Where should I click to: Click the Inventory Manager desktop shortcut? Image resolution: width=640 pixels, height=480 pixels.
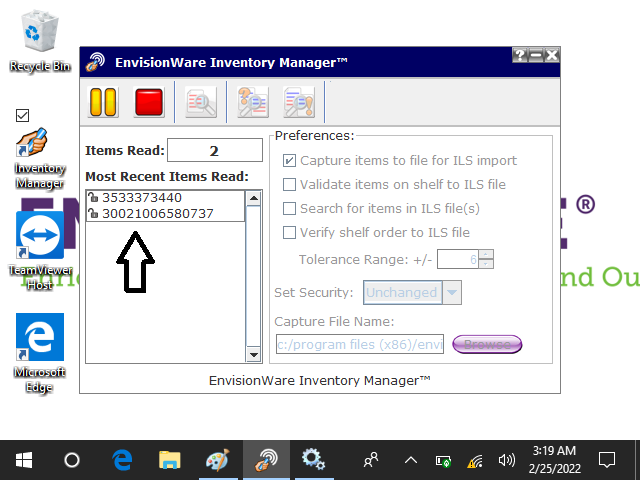[x=40, y=159]
